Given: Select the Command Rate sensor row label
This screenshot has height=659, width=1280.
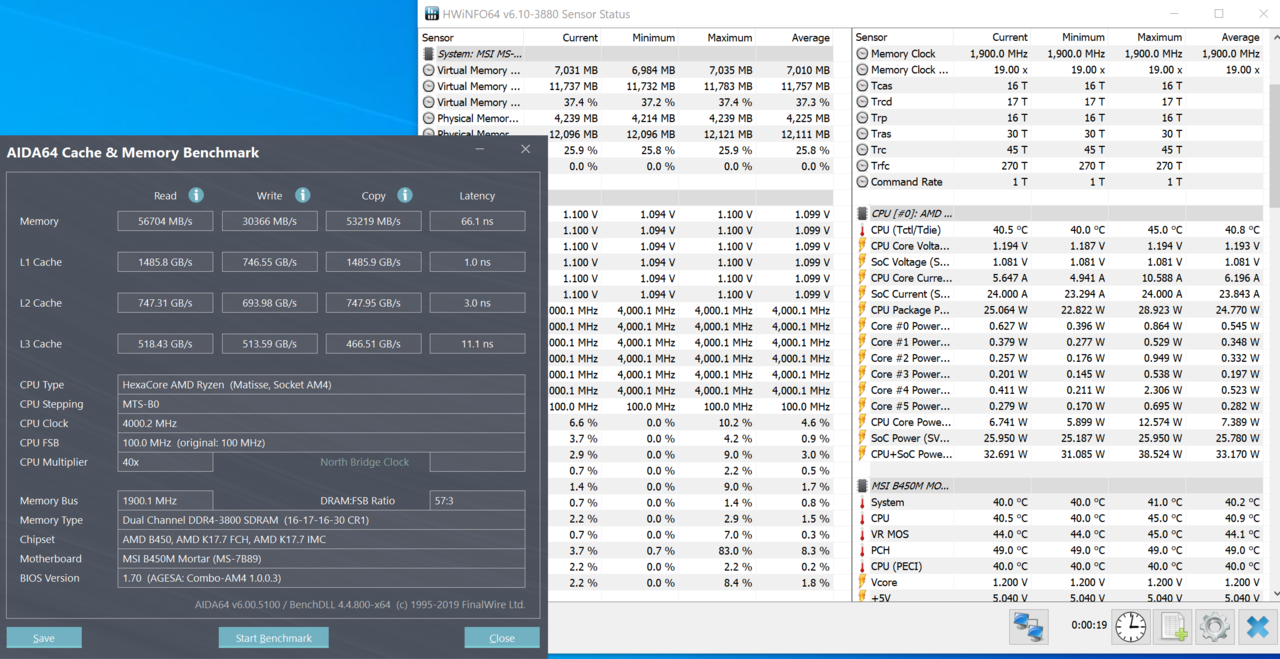Looking at the screenshot, I should pos(908,182).
